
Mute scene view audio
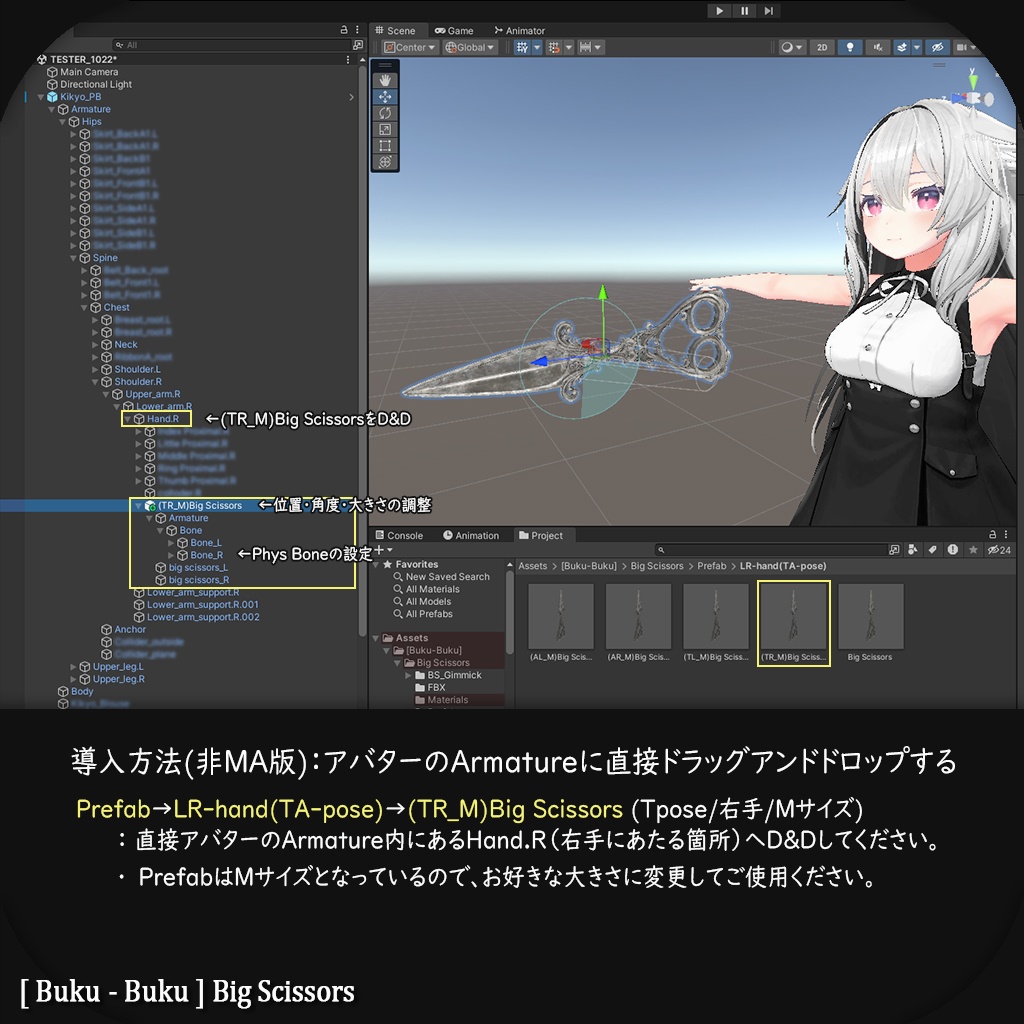click(879, 47)
